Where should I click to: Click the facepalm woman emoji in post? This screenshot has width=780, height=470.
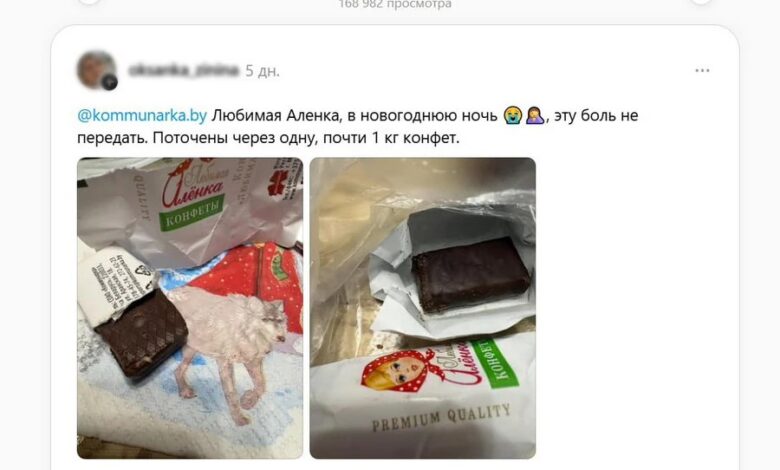(535, 115)
